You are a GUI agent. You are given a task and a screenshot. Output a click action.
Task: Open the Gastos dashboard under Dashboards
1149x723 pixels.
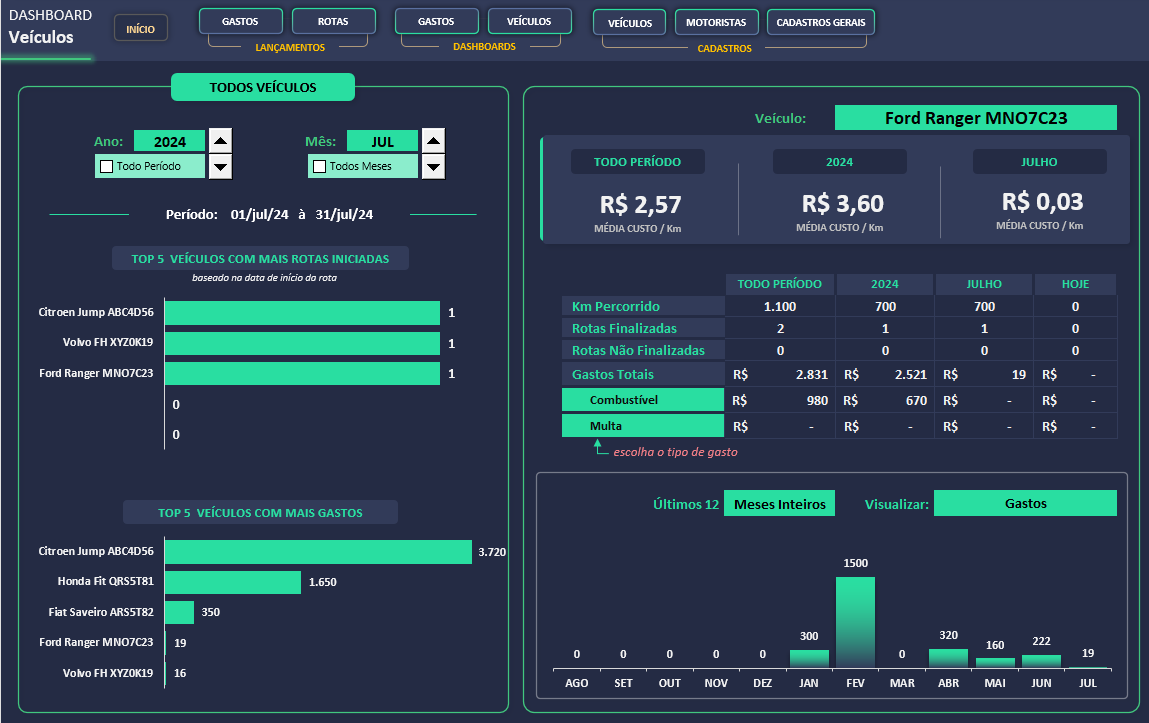point(436,21)
